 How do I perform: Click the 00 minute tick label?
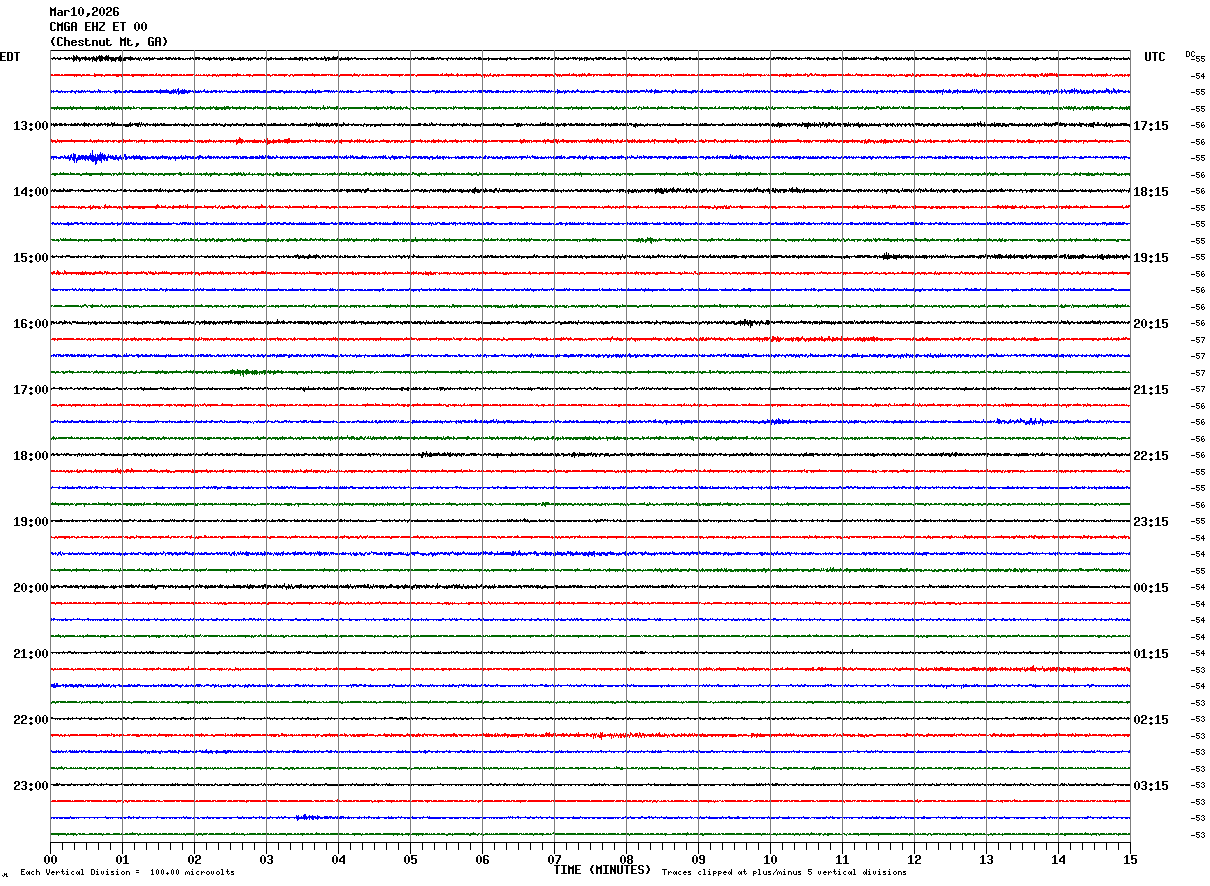tap(50, 859)
